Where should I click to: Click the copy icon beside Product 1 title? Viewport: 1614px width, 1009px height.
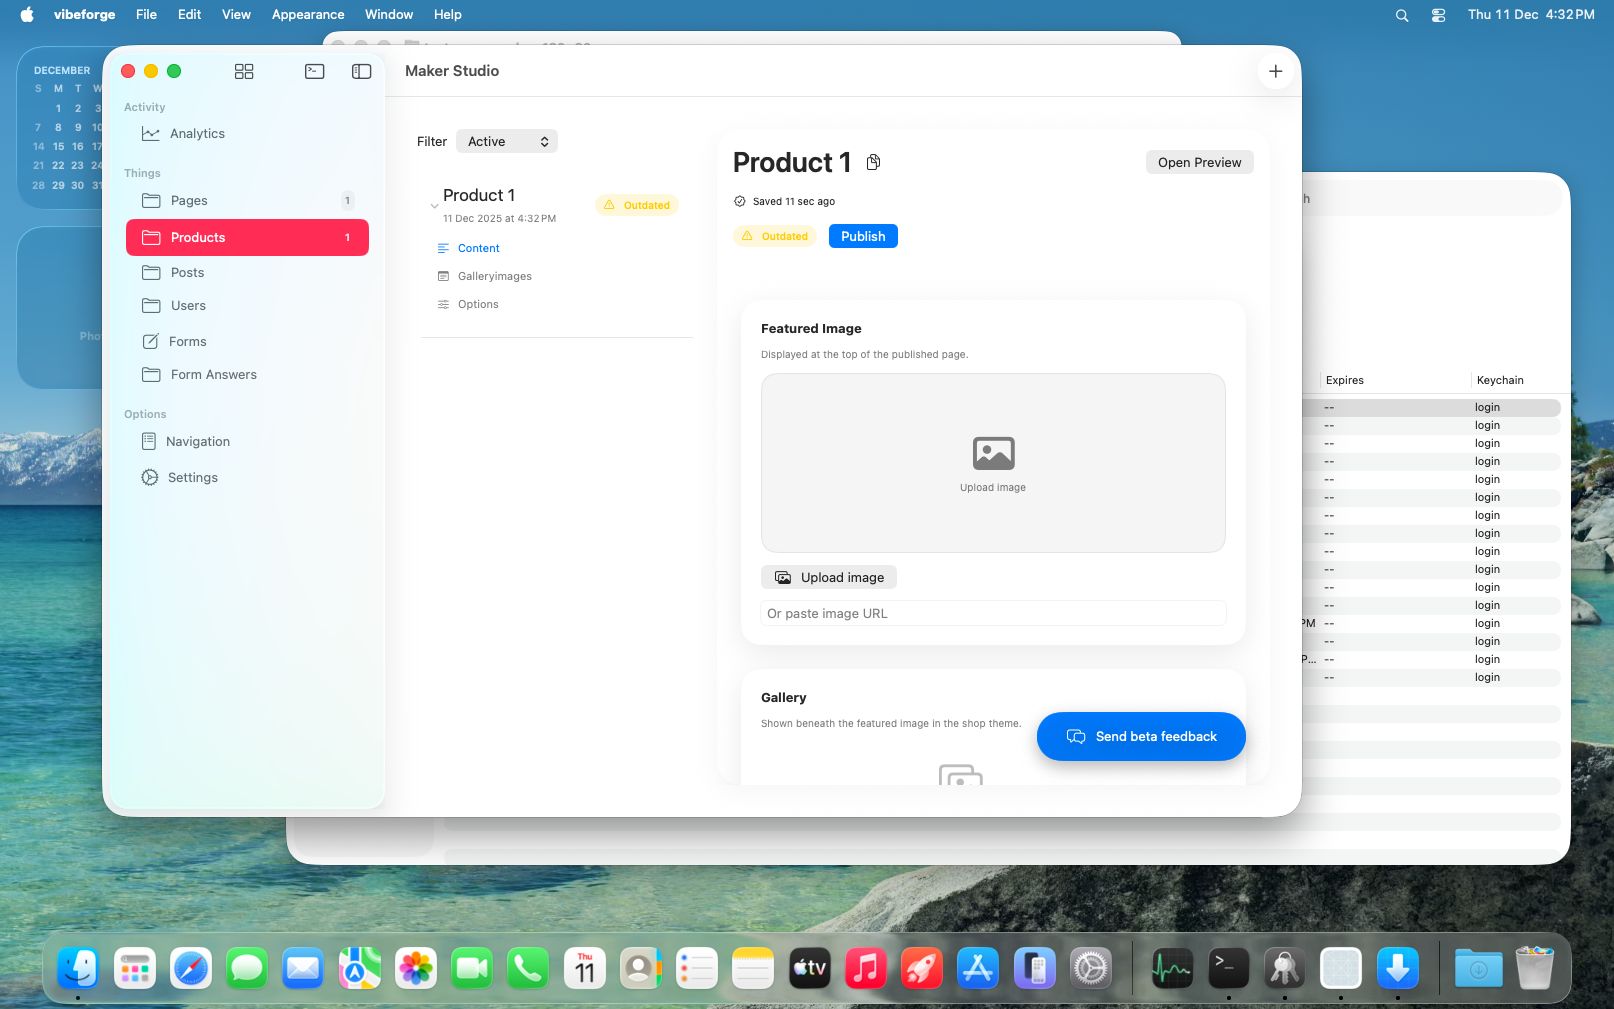pos(873,162)
